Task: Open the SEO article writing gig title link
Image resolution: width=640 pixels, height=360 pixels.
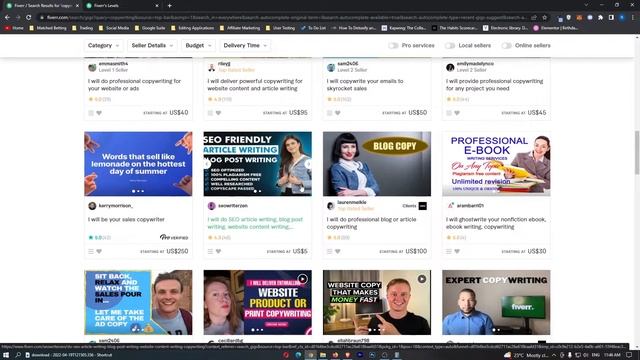Action: point(255,223)
